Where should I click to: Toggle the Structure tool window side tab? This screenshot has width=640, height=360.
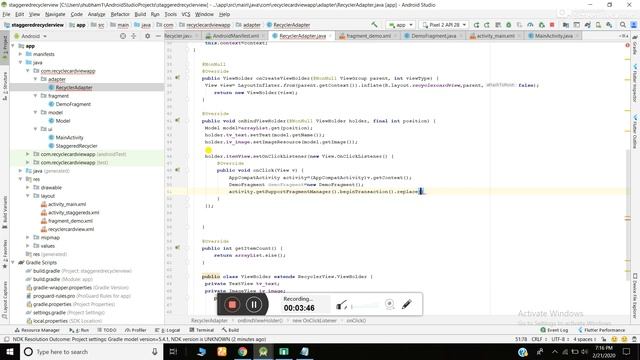[5, 85]
